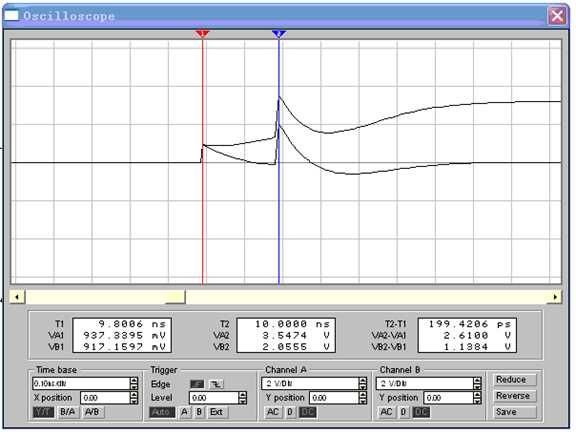Click Channel A Y position field
The height and width of the screenshot is (434, 576).
tap(334, 398)
